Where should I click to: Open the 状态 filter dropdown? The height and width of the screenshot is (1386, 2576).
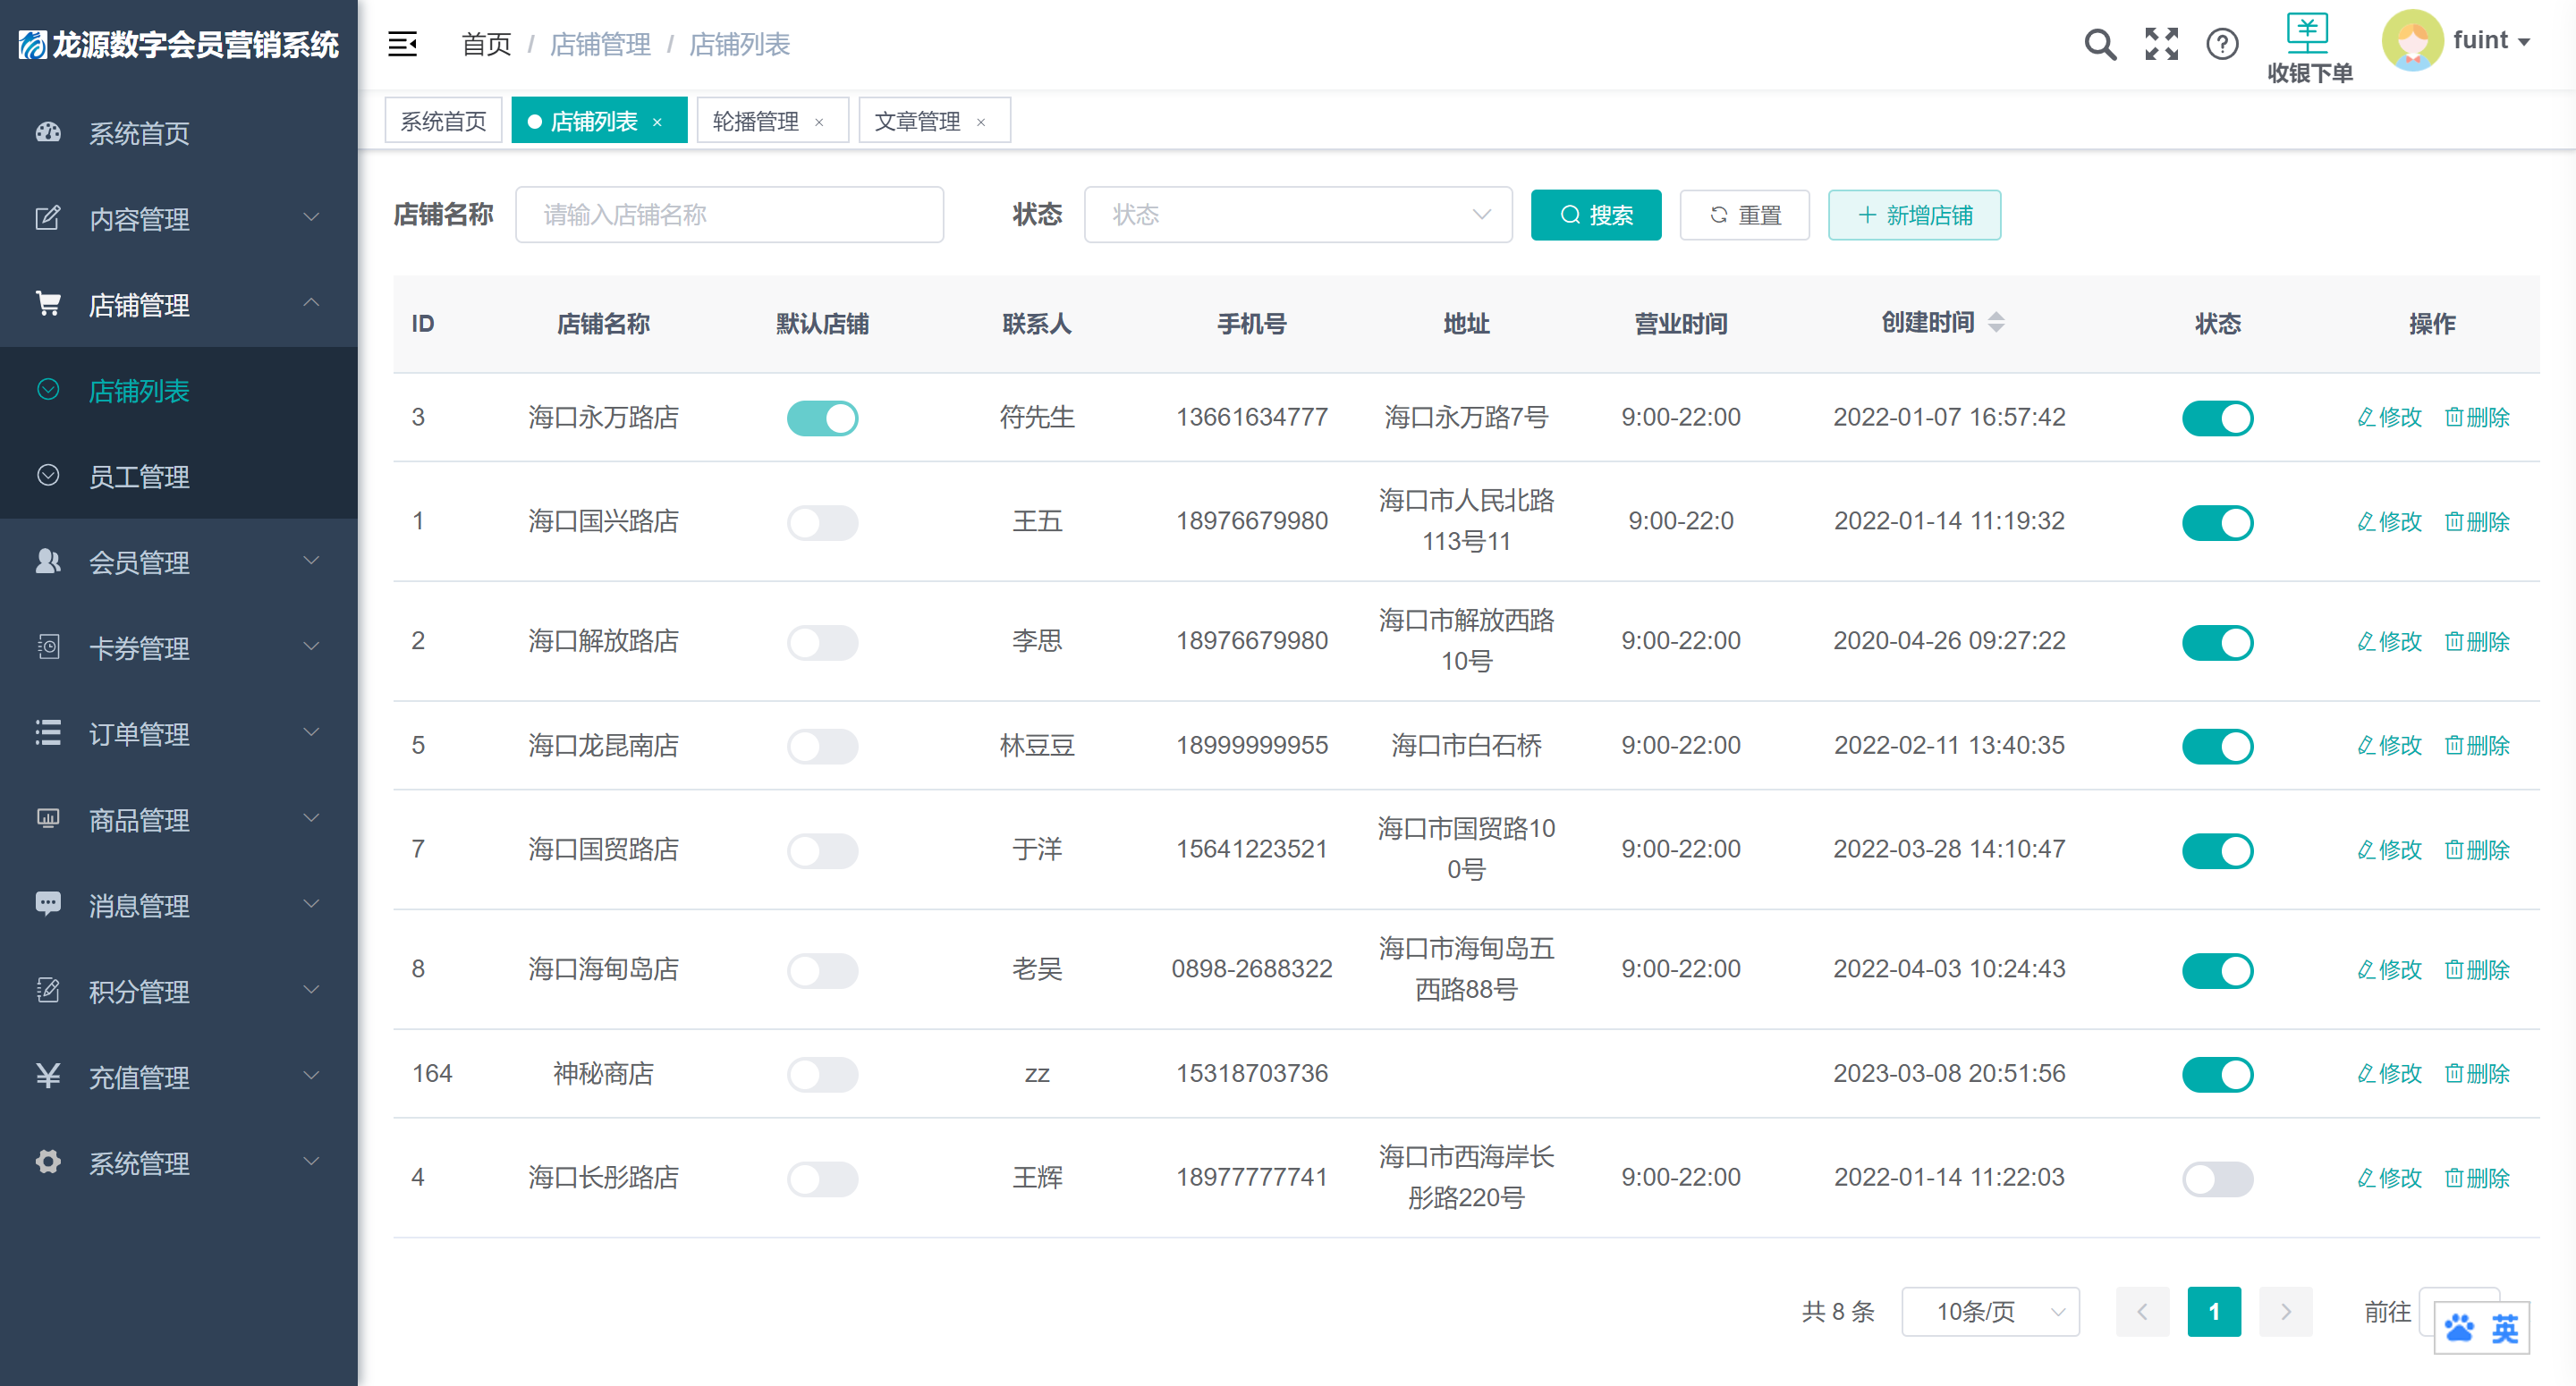tap(1297, 214)
